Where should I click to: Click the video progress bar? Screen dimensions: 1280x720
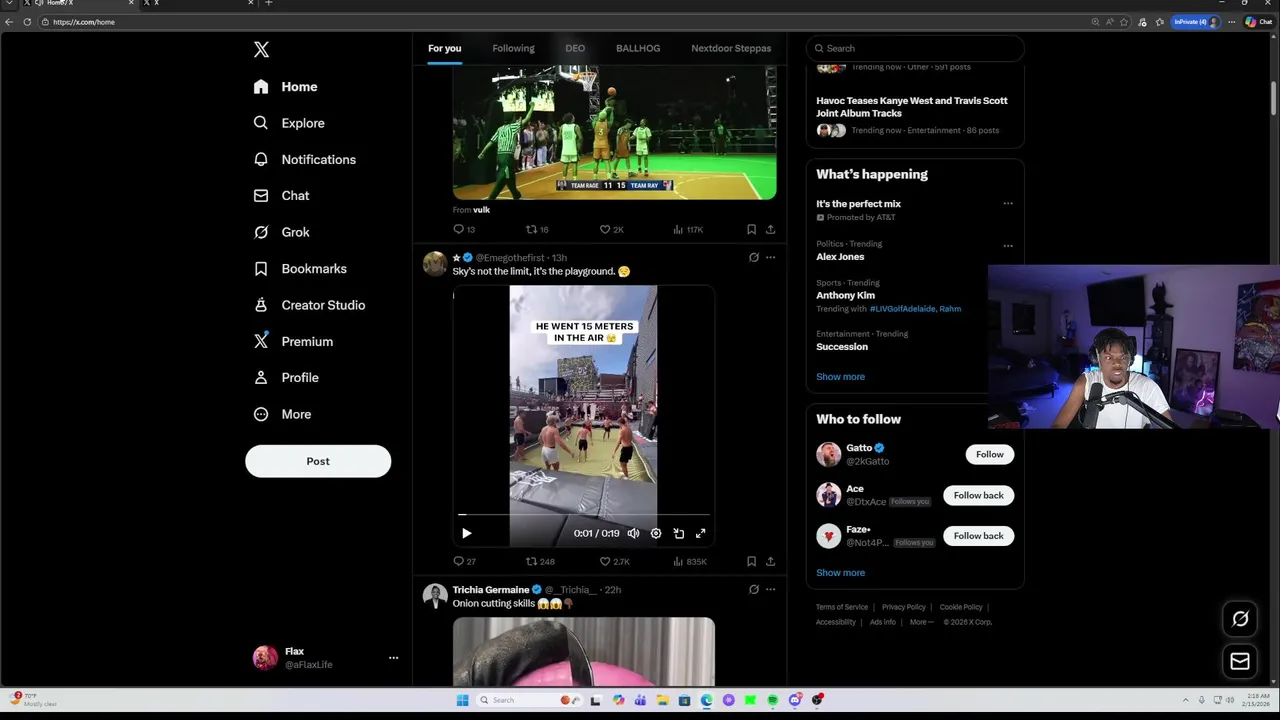(x=584, y=515)
